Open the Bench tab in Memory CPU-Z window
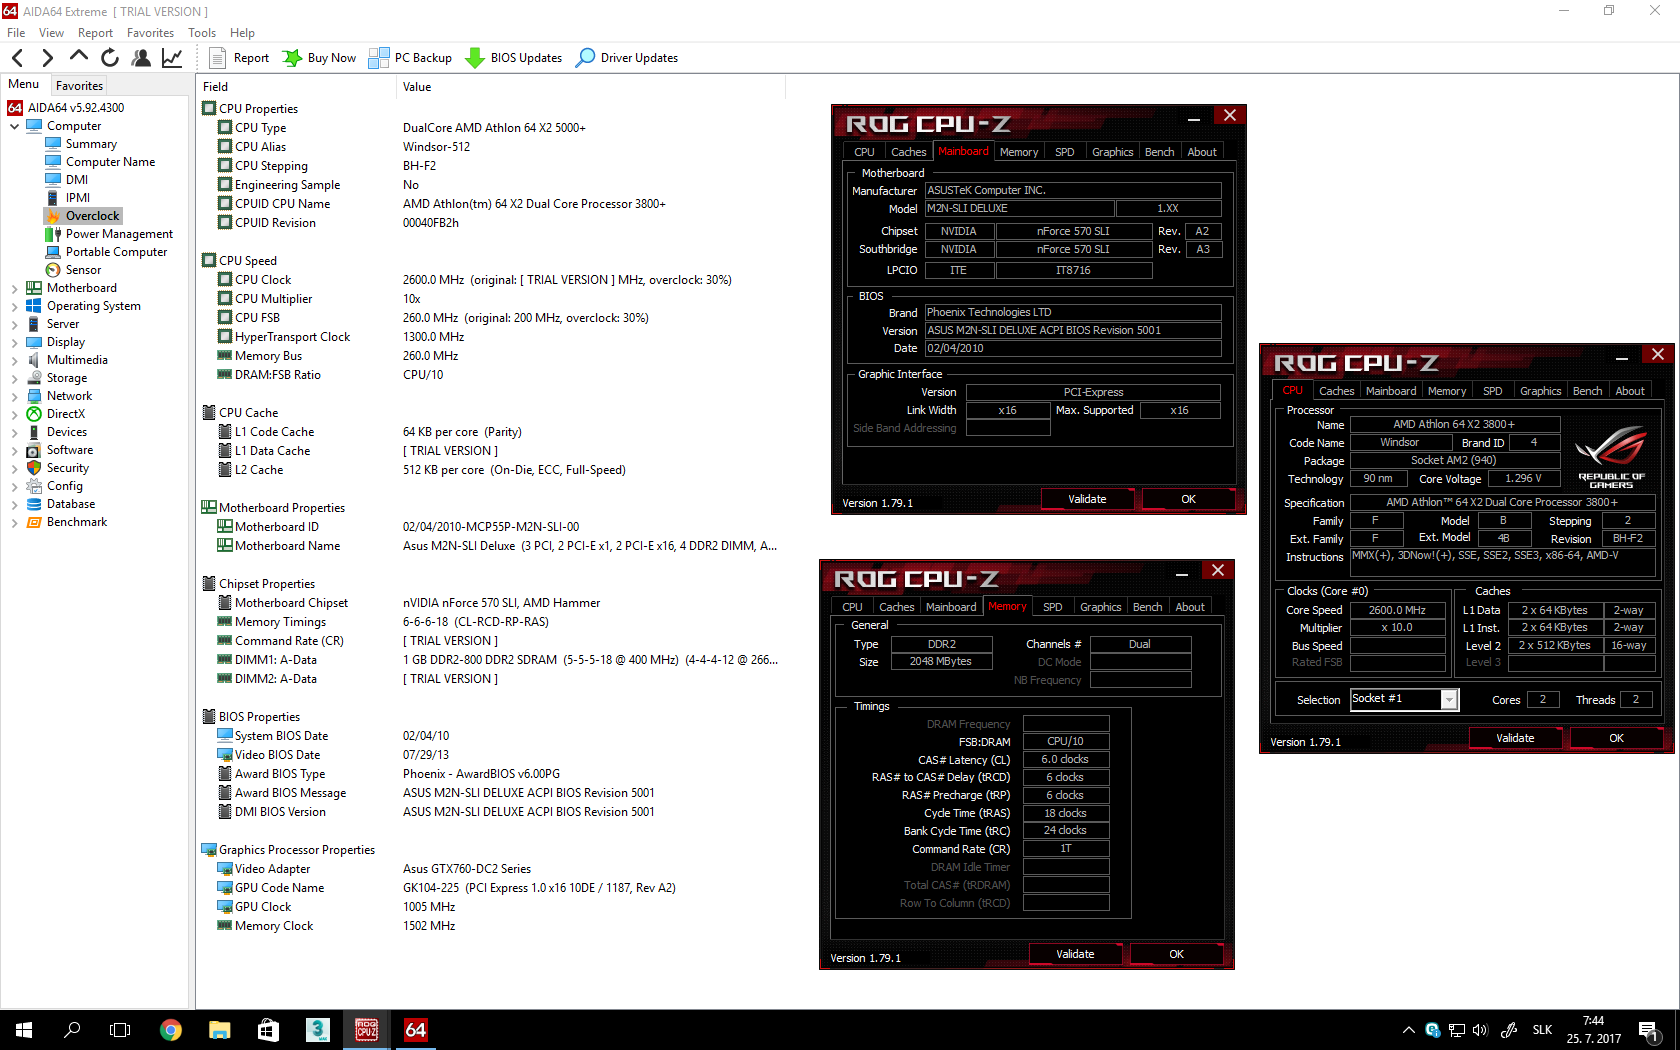The width and height of the screenshot is (1680, 1050). click(1147, 607)
